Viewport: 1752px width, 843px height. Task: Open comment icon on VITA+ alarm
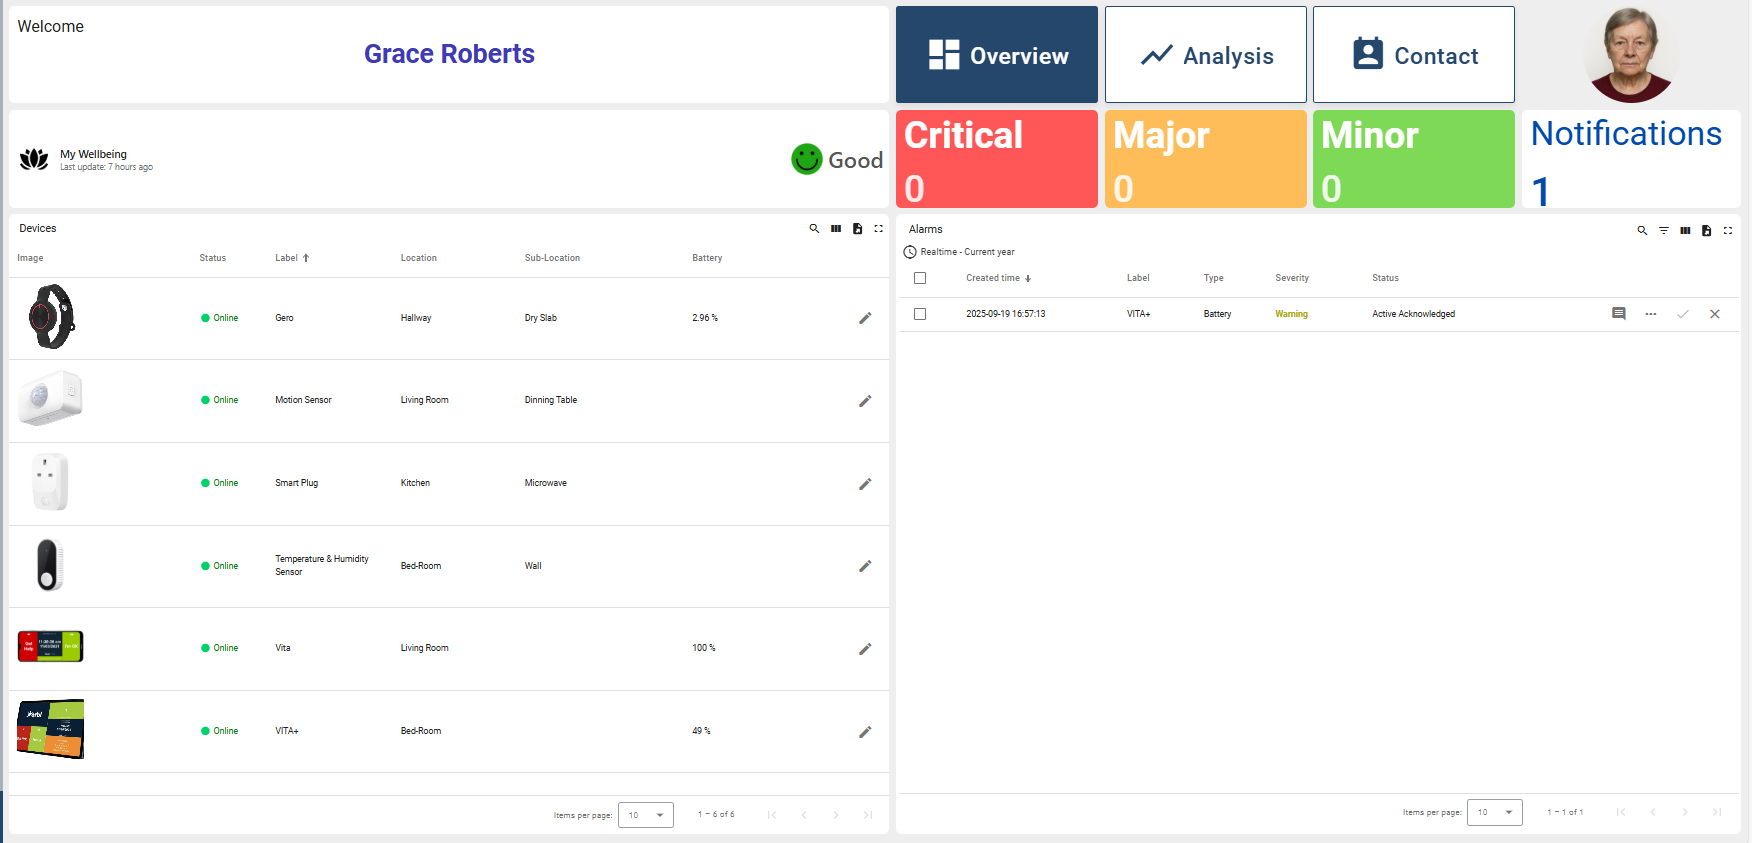1618,314
